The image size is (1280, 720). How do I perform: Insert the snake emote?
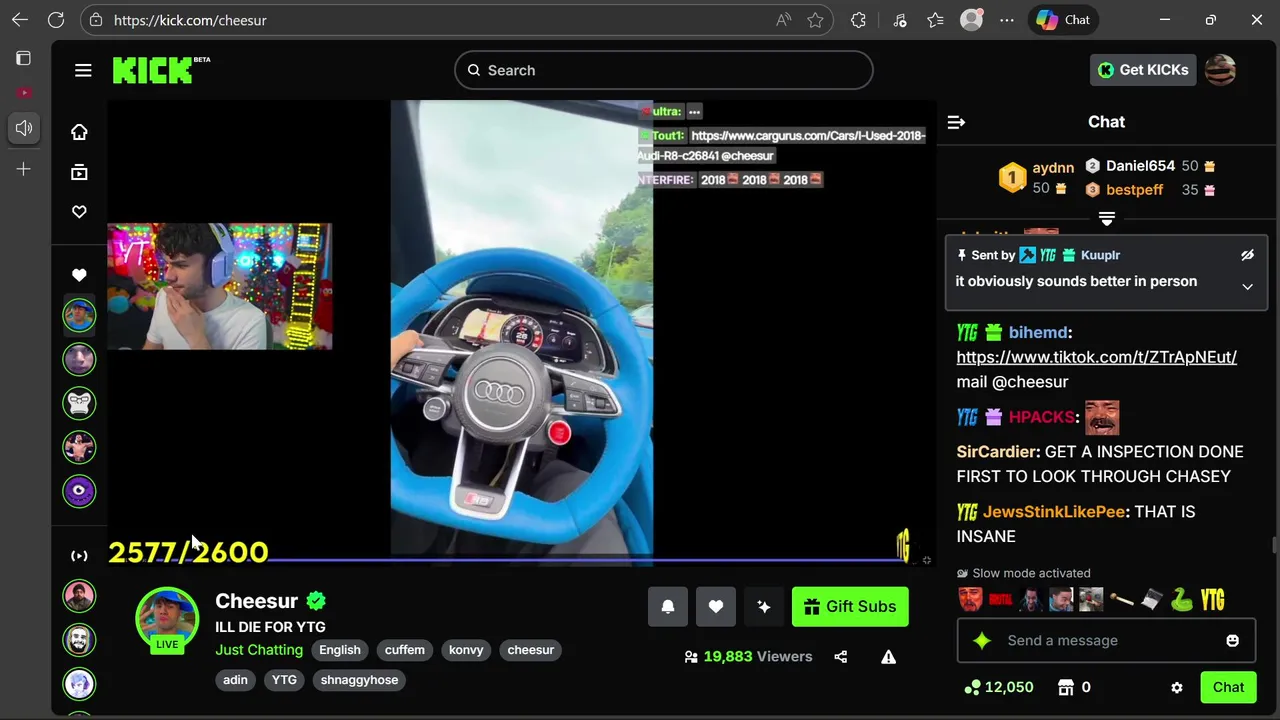point(1181,600)
